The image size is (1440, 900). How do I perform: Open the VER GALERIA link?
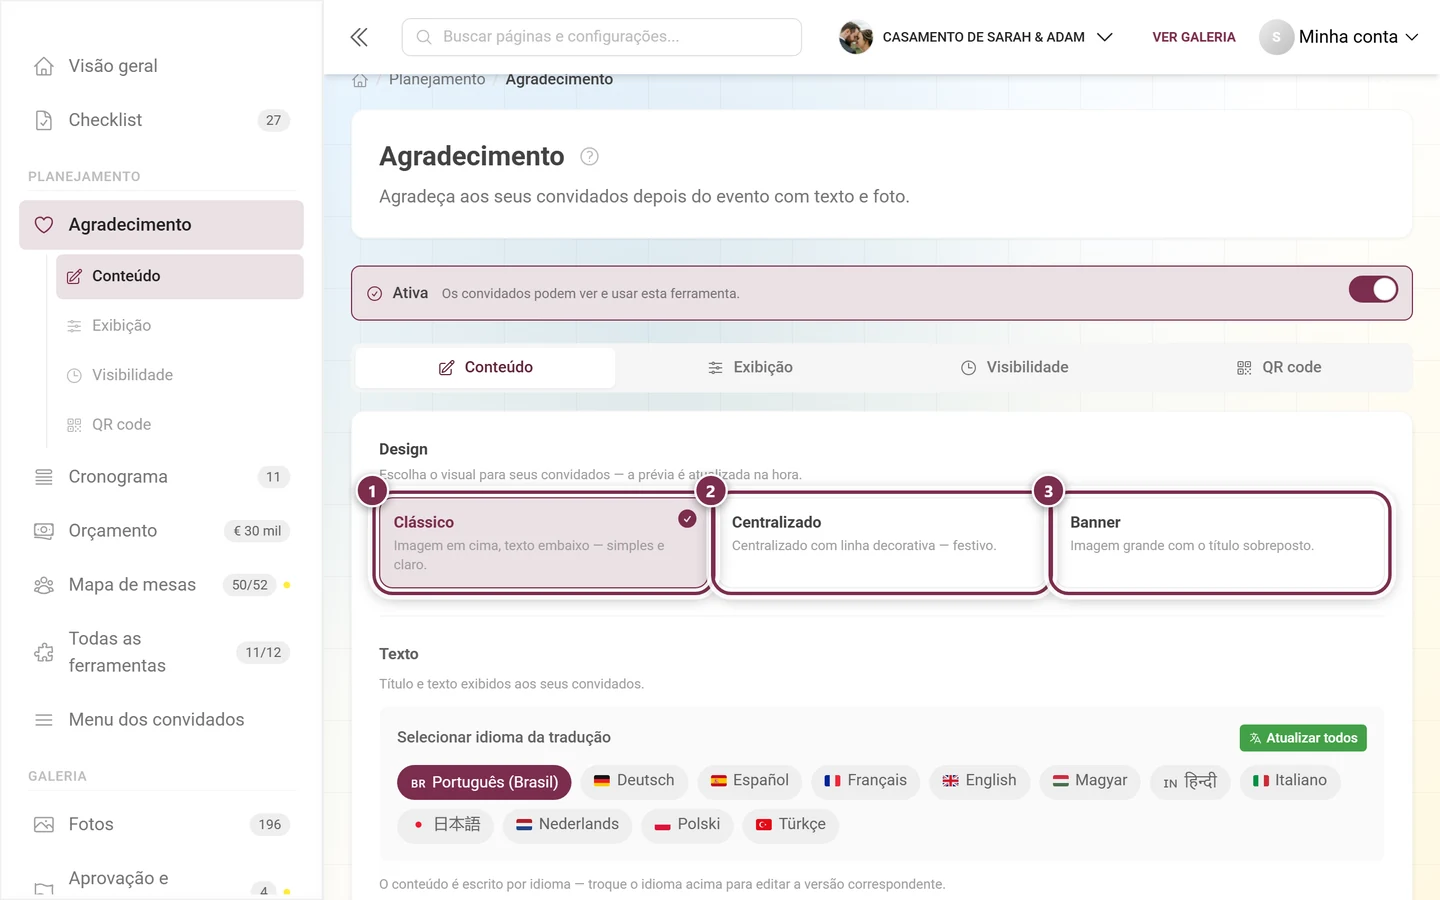click(1194, 37)
